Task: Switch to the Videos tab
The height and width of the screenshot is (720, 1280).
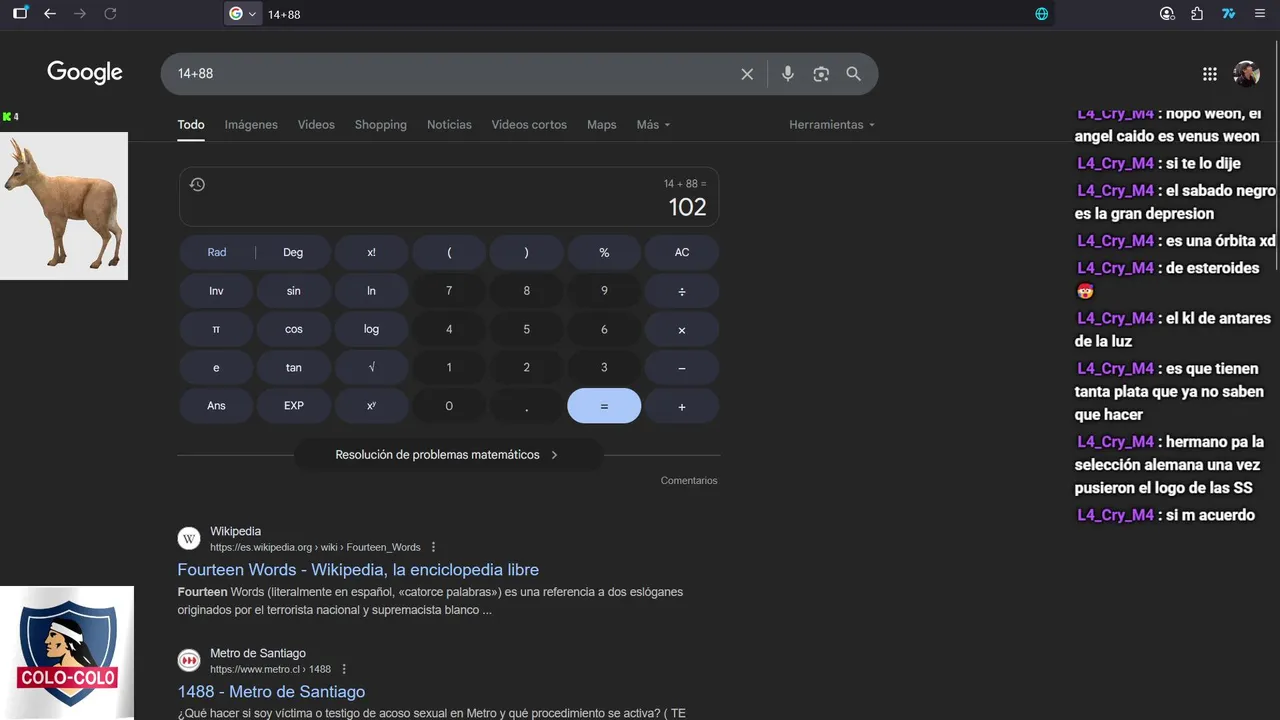Action: [316, 125]
